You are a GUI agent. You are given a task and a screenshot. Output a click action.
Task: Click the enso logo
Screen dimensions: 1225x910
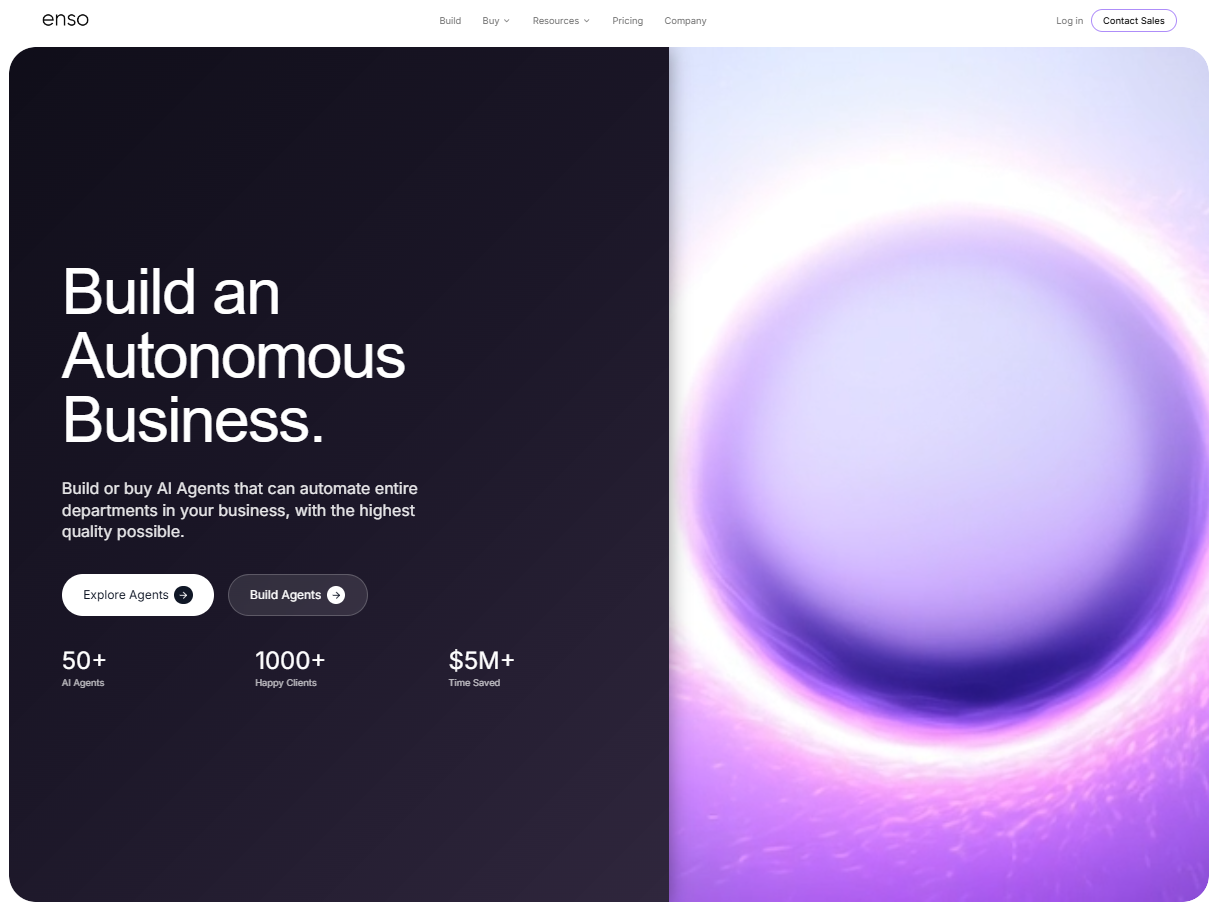pyautogui.click(x=65, y=20)
